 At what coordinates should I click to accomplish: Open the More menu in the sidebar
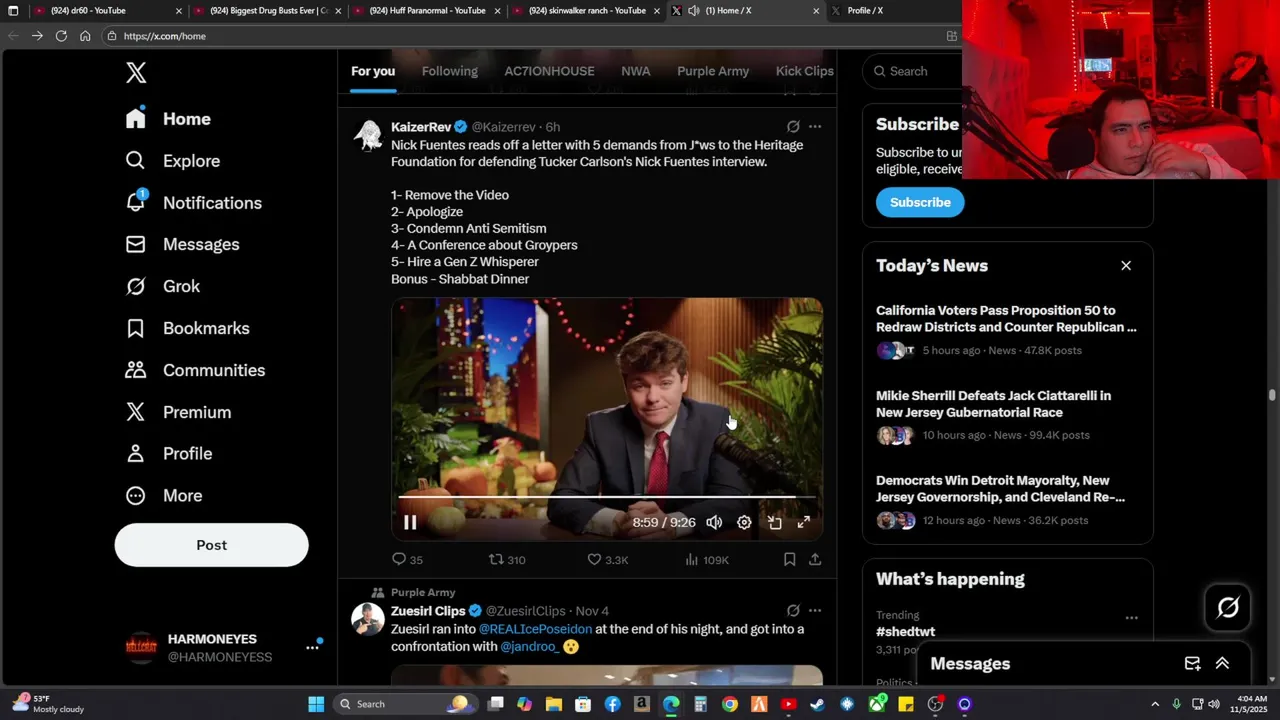pyautogui.click(x=163, y=495)
